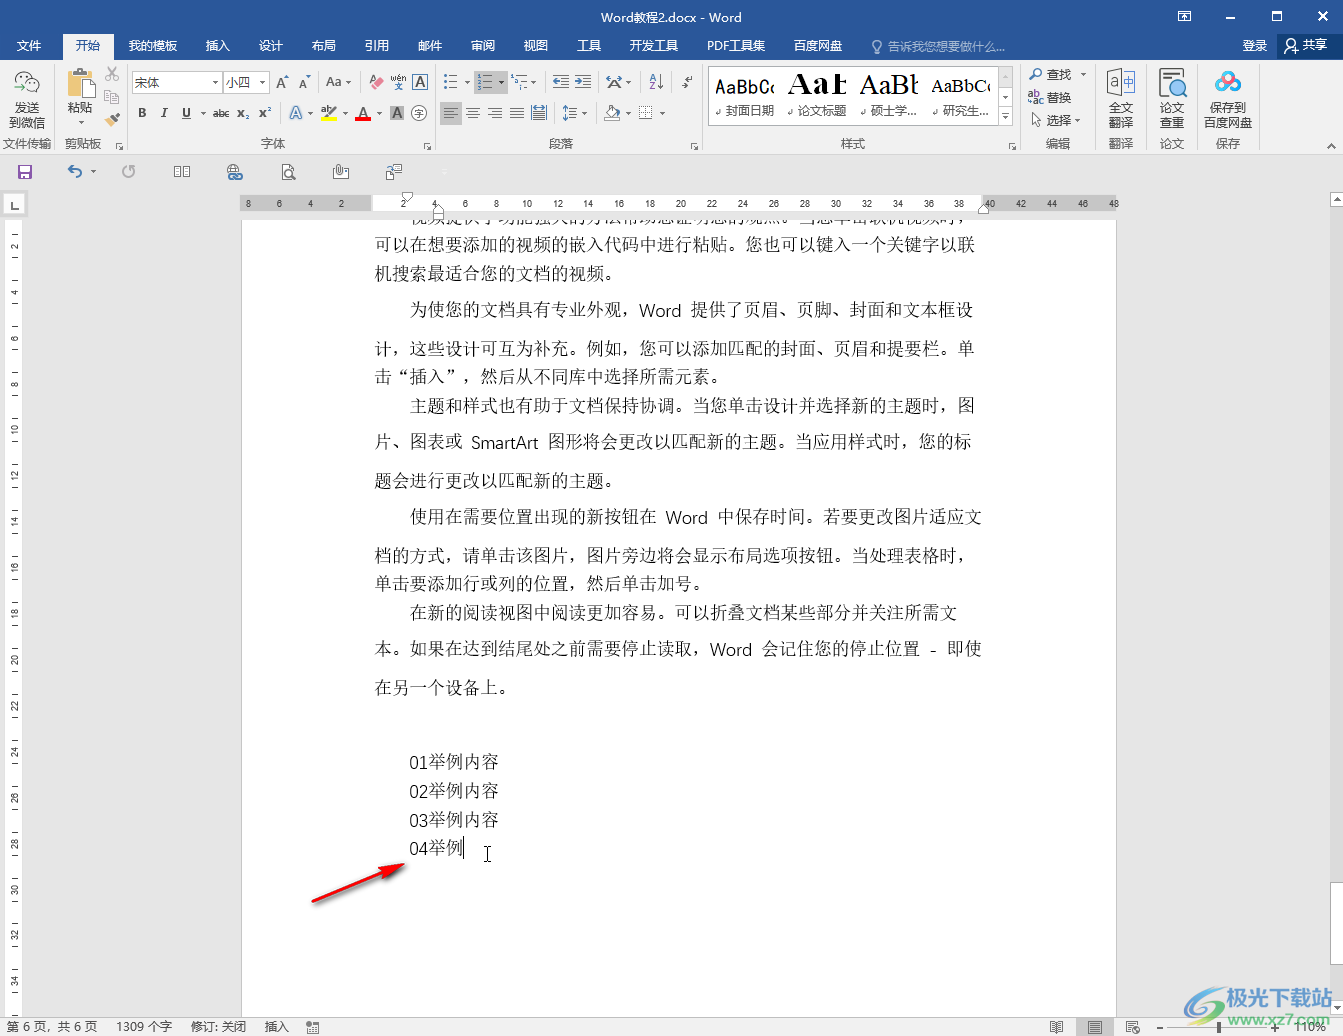
Task: Center the paragraph text
Action: point(473,113)
